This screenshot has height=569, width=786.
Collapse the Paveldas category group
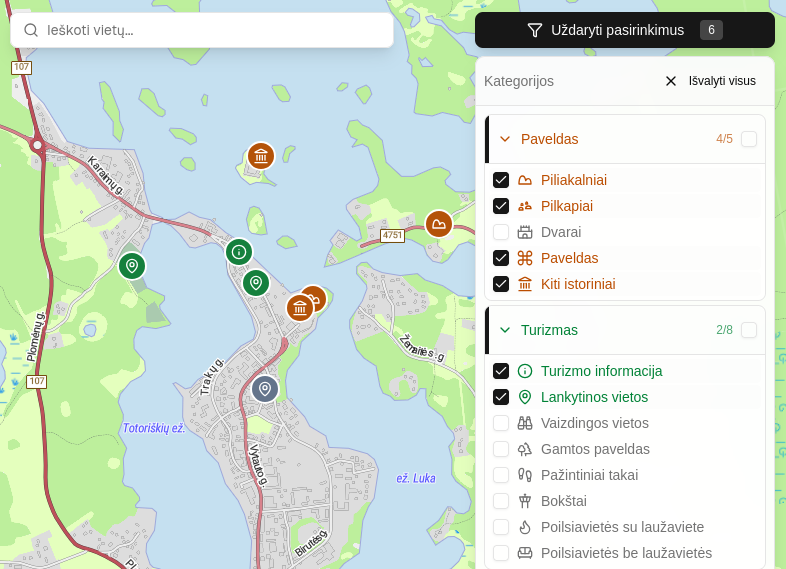coord(505,139)
